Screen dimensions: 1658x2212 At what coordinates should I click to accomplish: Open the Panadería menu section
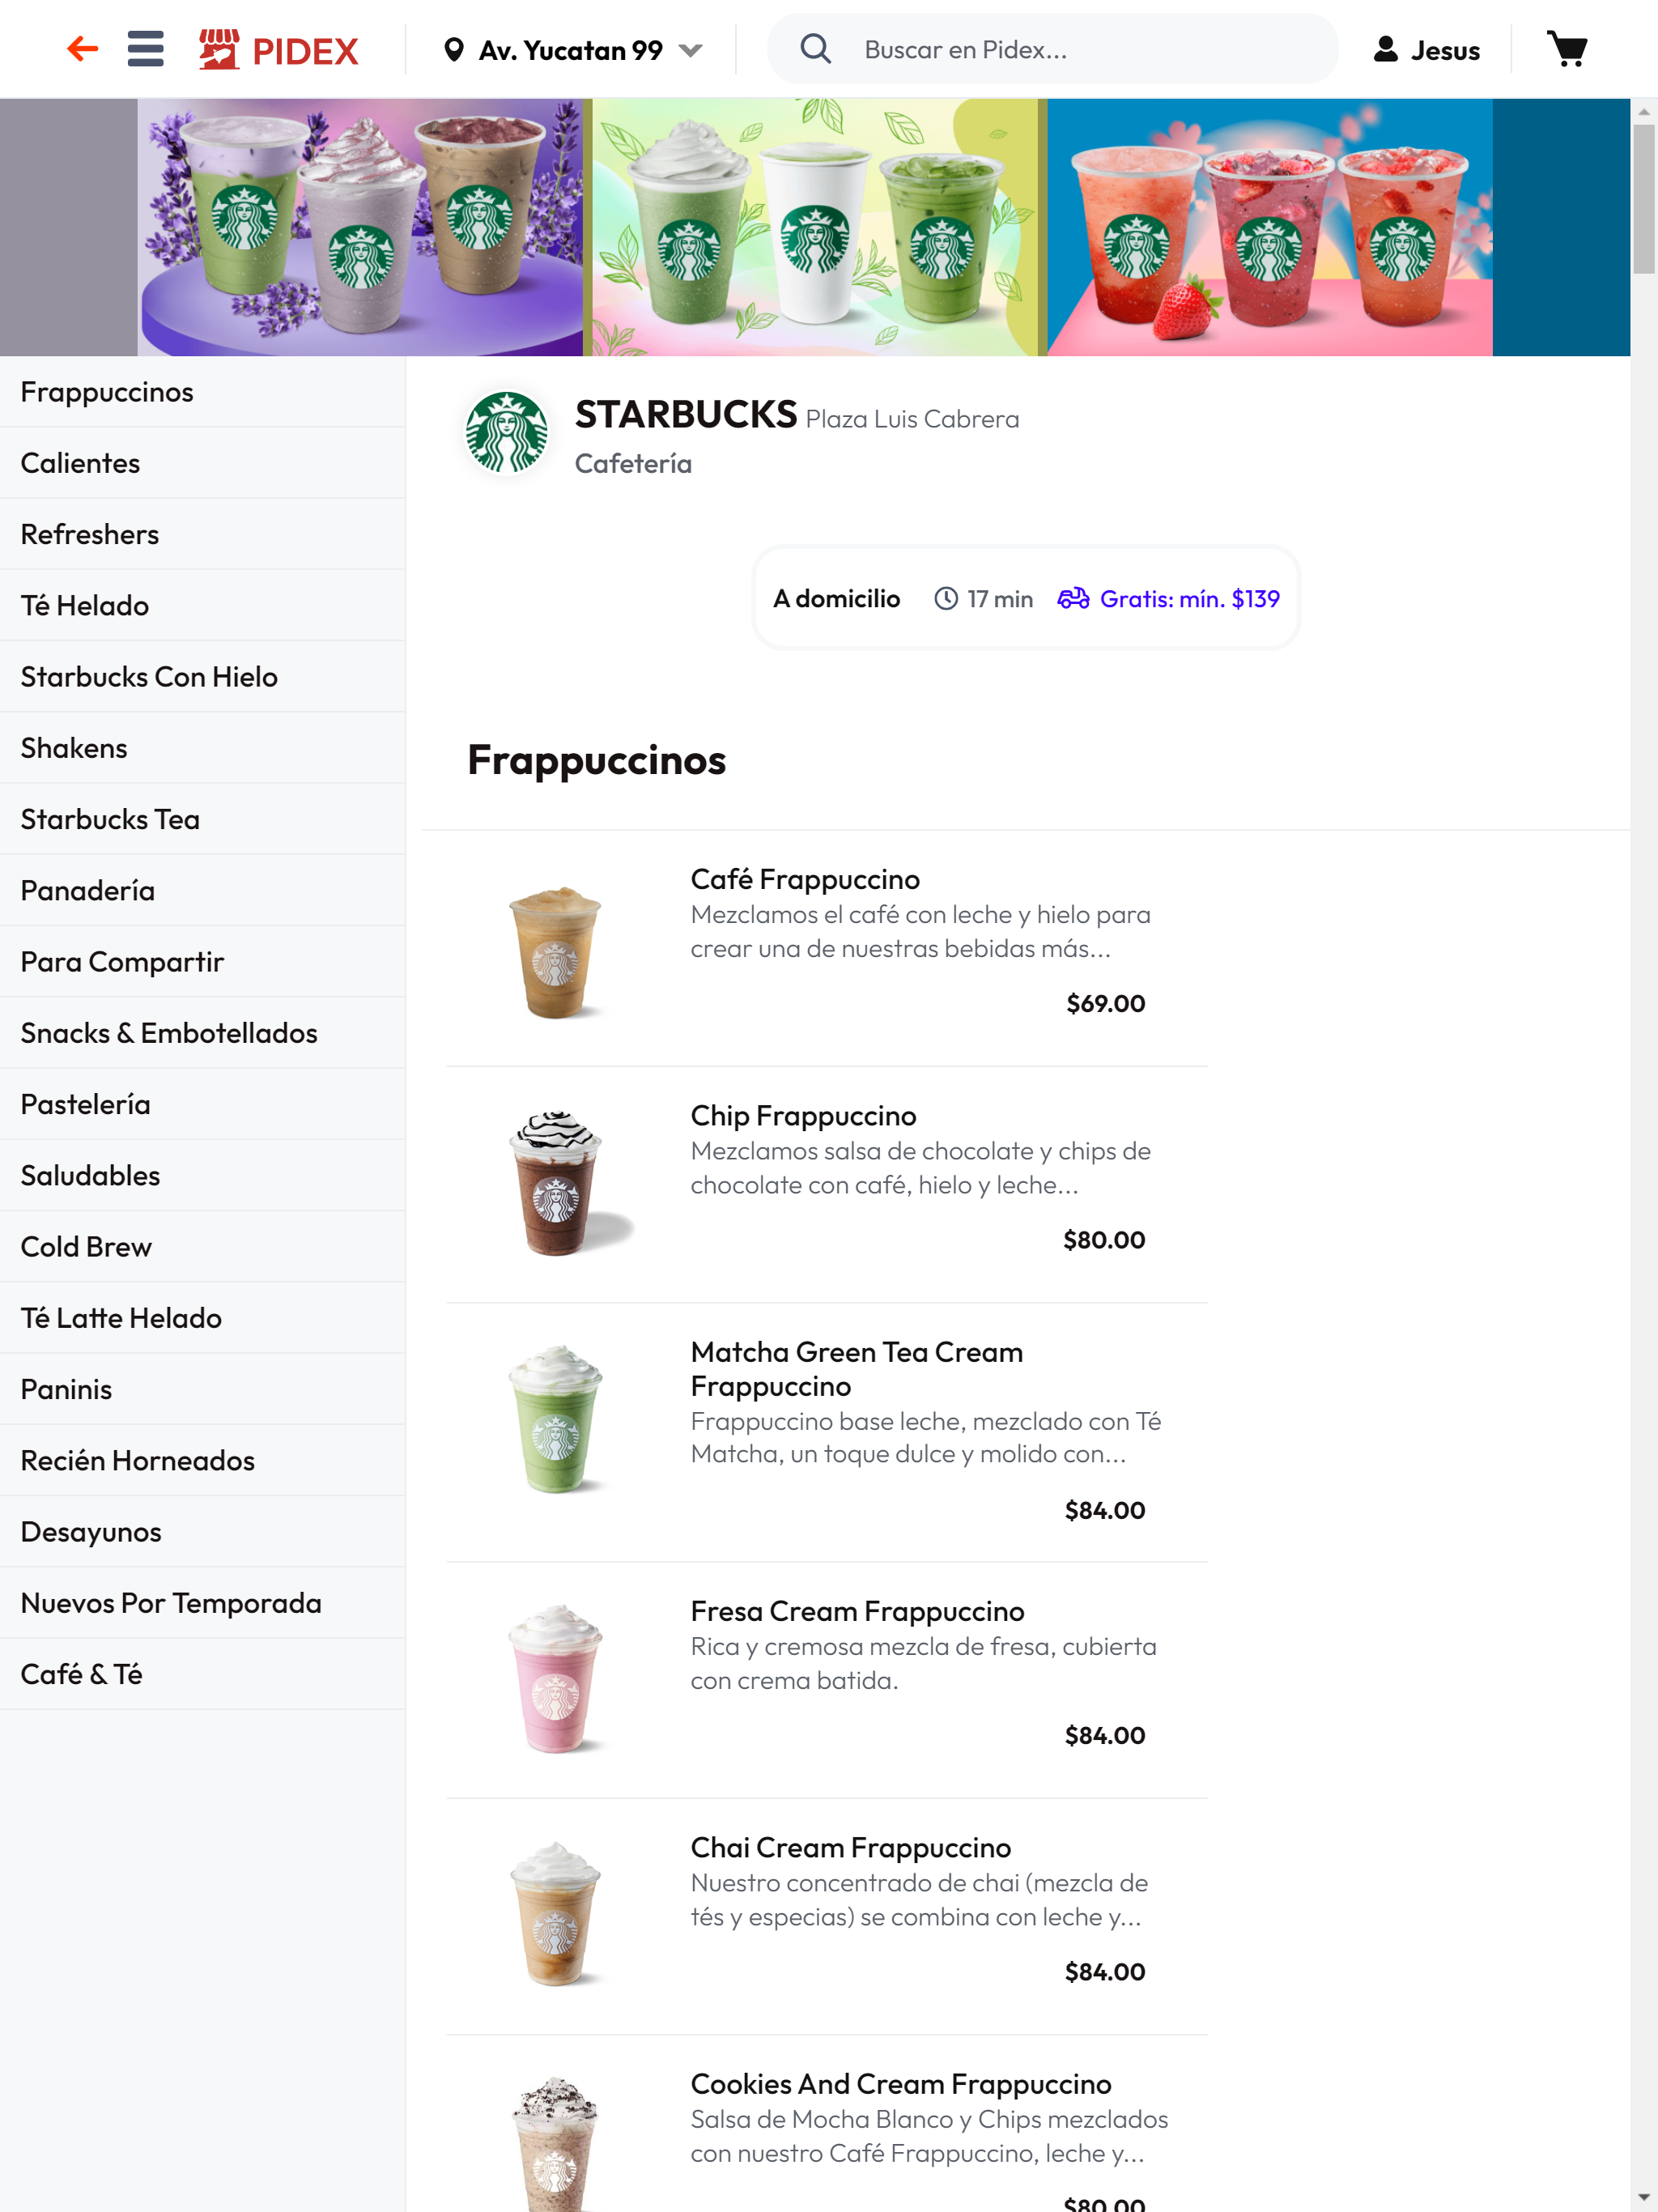coord(203,890)
